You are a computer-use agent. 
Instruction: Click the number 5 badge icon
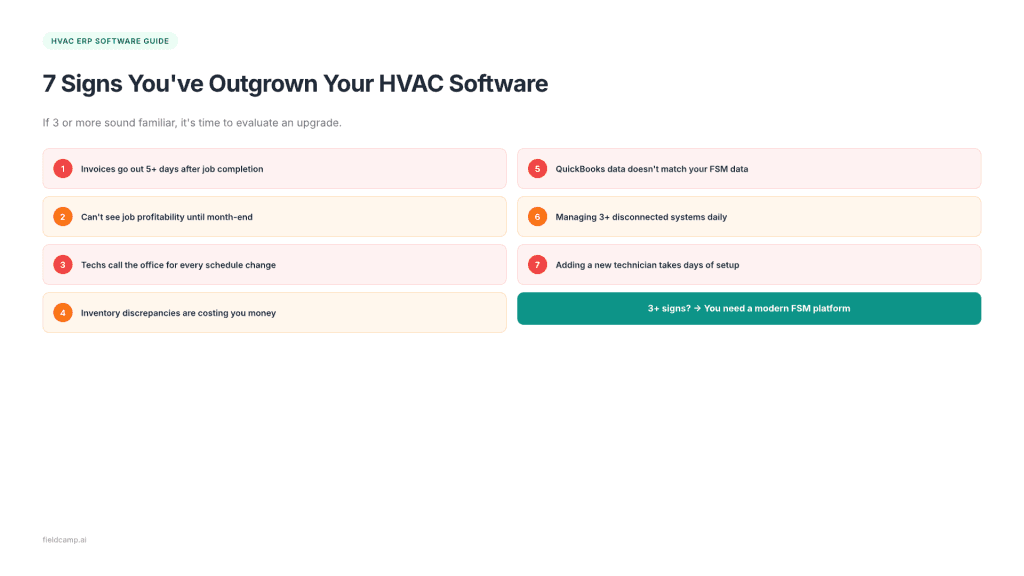tap(536, 168)
